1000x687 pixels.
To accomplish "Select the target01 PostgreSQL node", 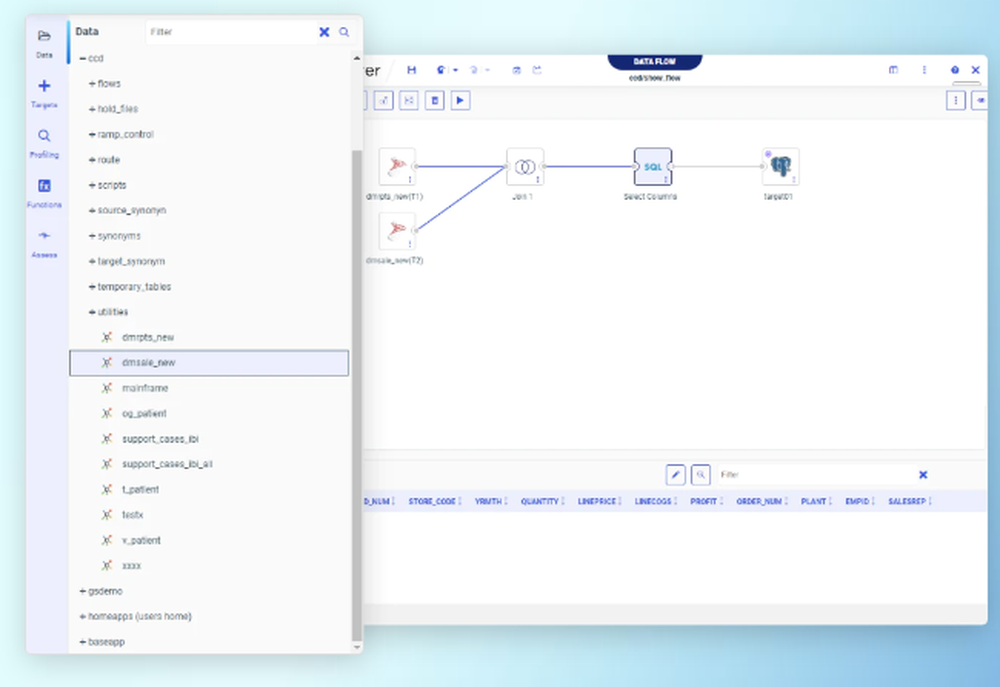I will pos(781,166).
